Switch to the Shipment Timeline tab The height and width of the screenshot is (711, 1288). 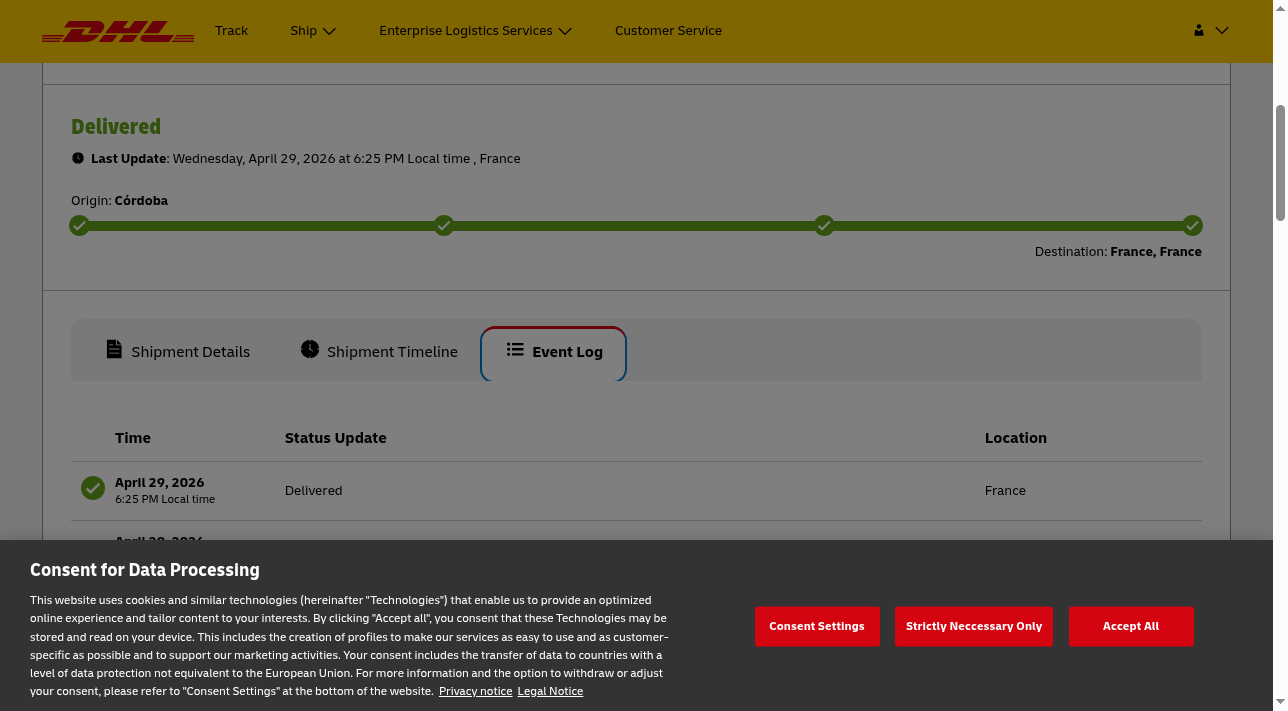pyautogui.click(x=379, y=351)
